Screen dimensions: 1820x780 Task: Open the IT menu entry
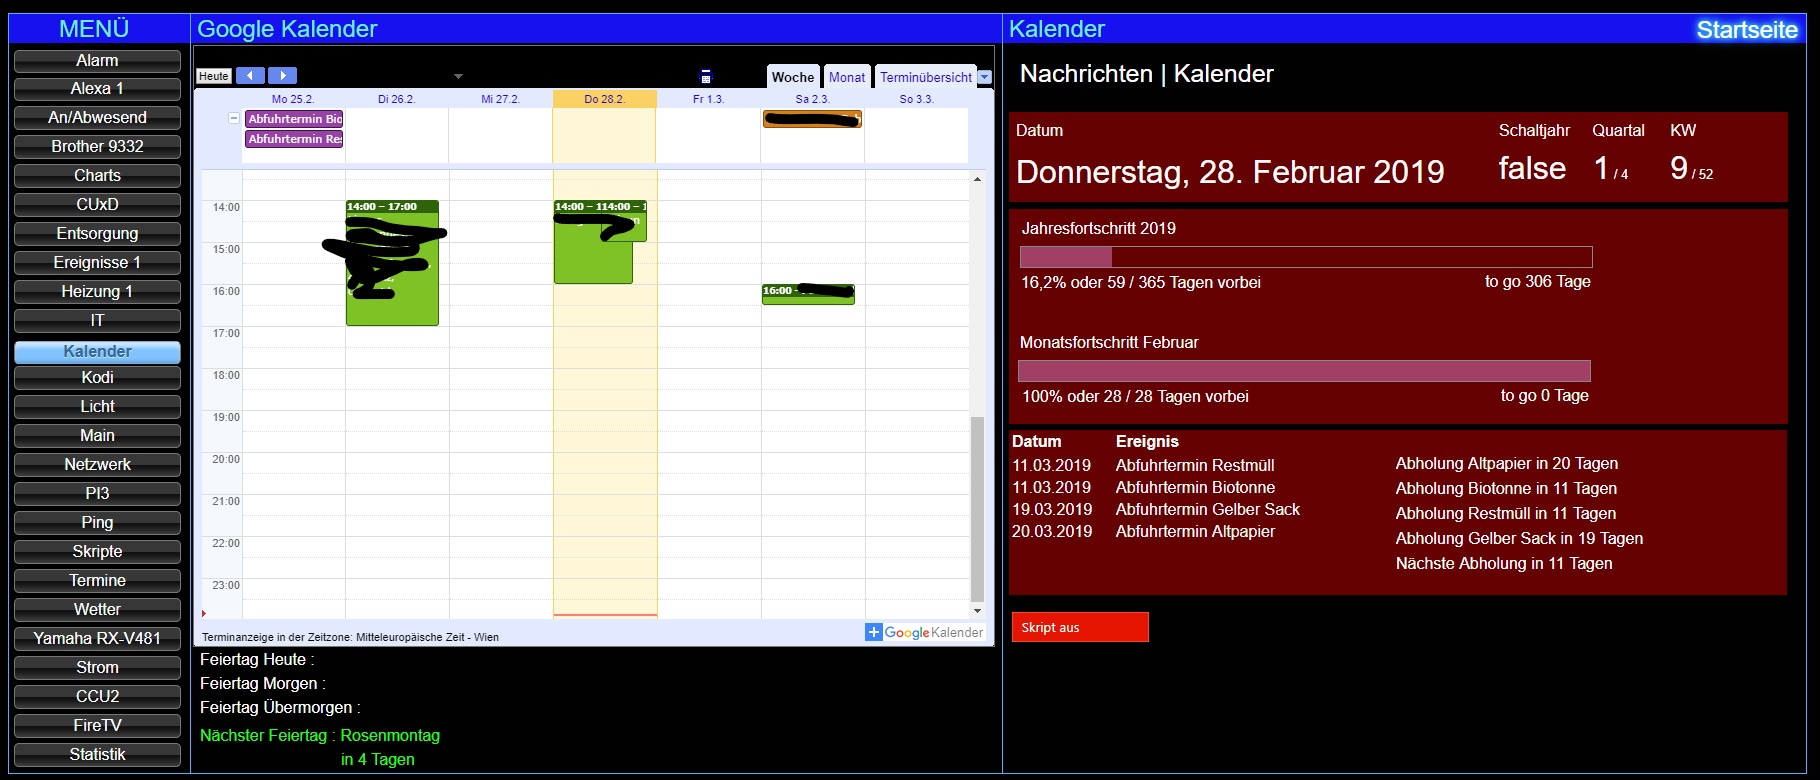(x=97, y=321)
